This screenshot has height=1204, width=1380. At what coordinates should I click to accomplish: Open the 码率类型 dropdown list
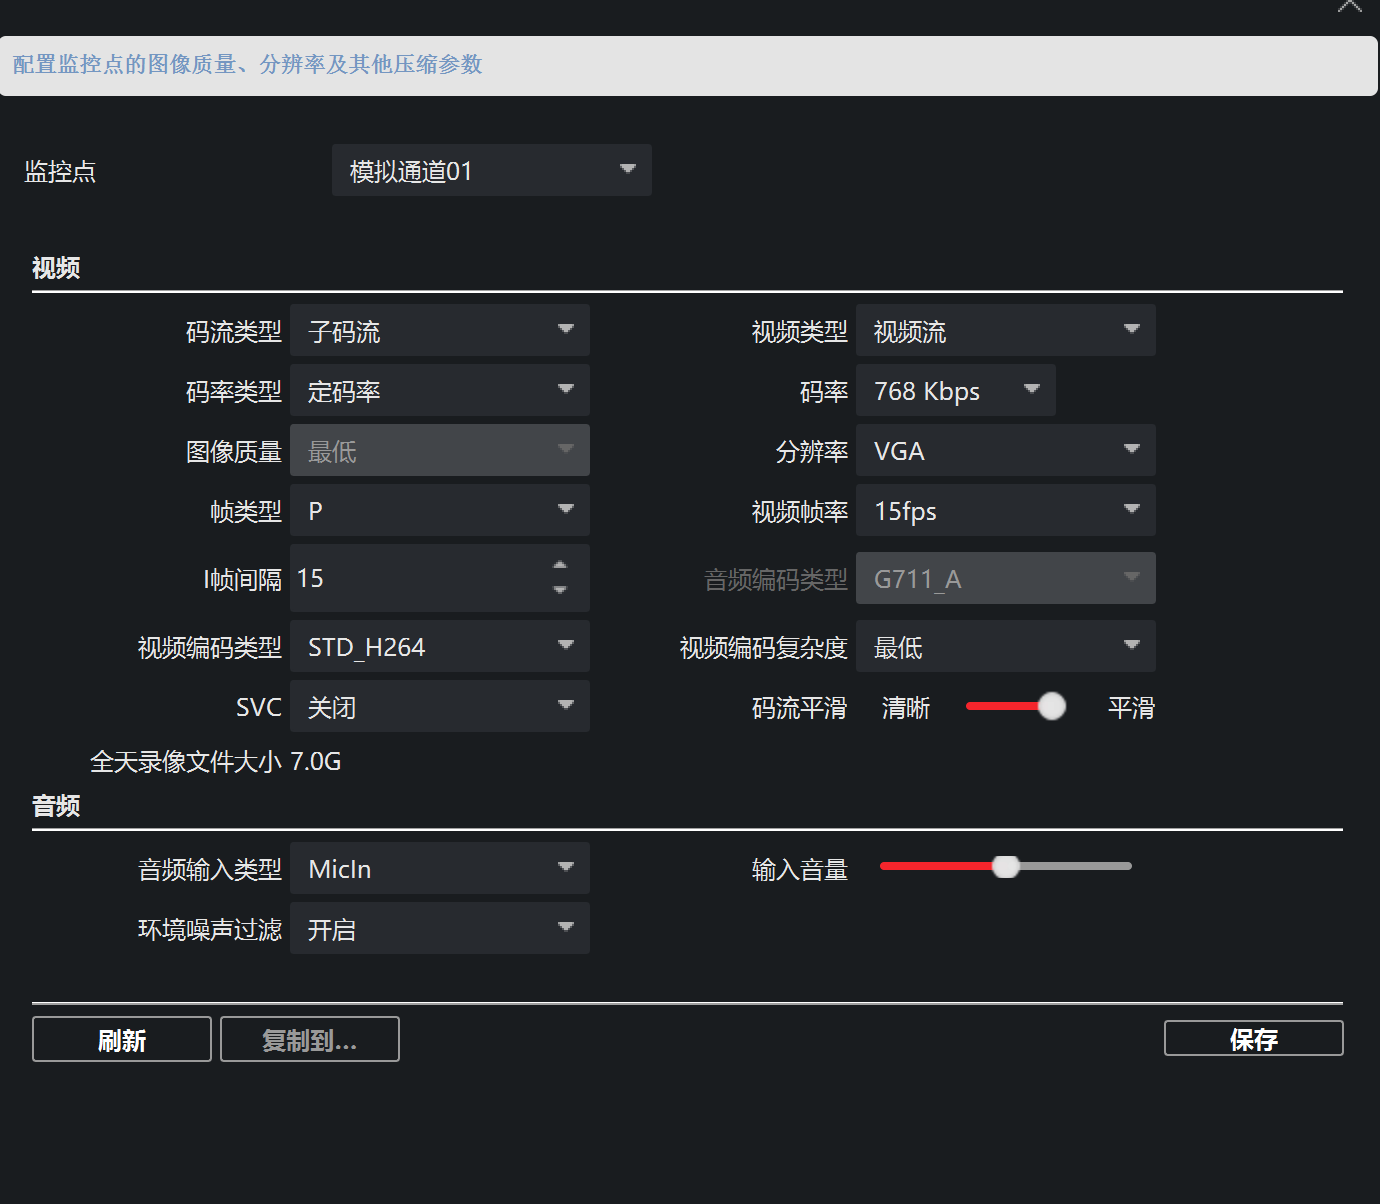[x=439, y=391]
